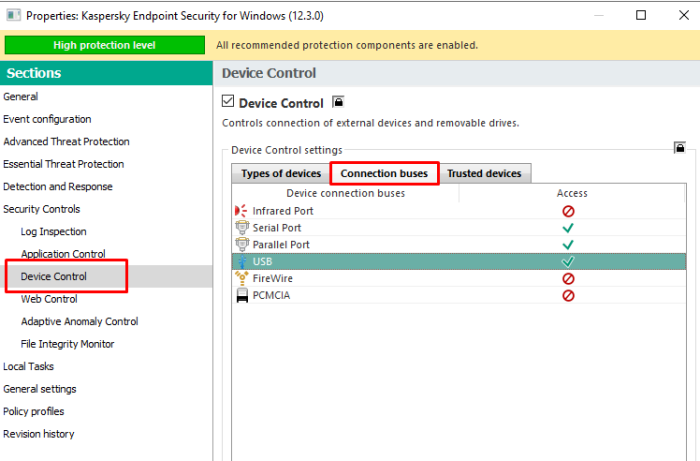
Task: Open File Integrity Monitor subsection
Action: pyautogui.click(x=67, y=344)
